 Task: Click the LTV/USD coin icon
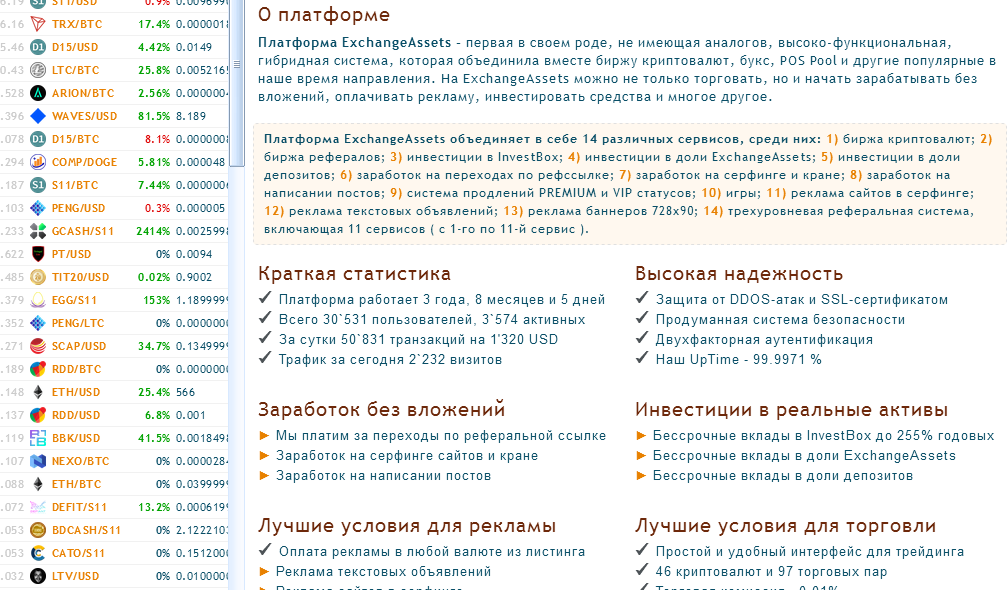coord(38,576)
